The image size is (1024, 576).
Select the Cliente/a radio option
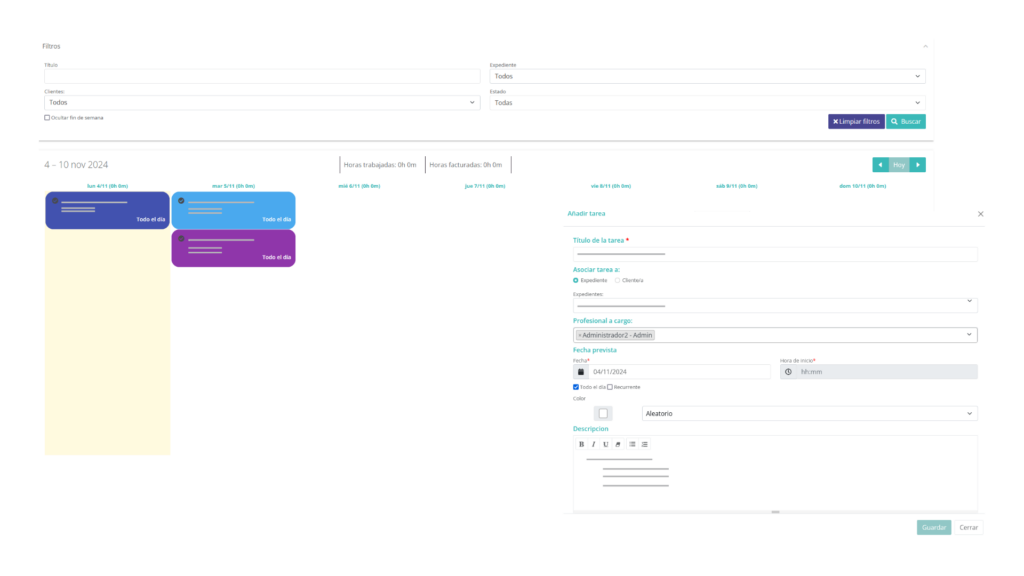[x=617, y=280]
